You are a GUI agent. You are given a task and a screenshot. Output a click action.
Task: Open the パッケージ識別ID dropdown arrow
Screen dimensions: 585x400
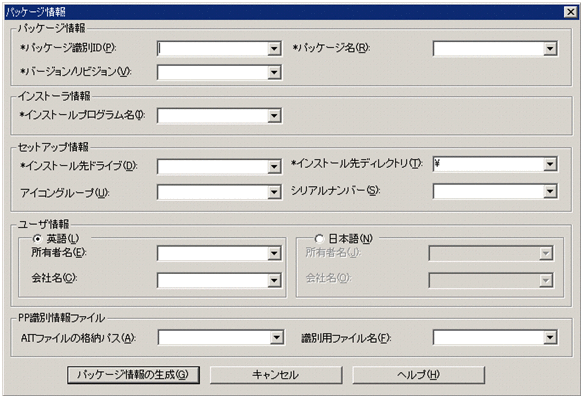[x=274, y=49]
